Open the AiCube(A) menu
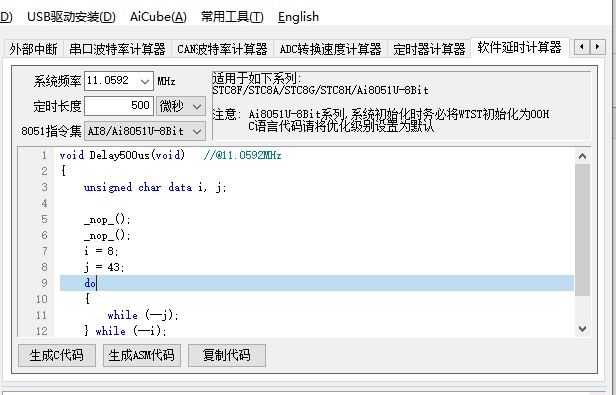 pyautogui.click(x=158, y=17)
